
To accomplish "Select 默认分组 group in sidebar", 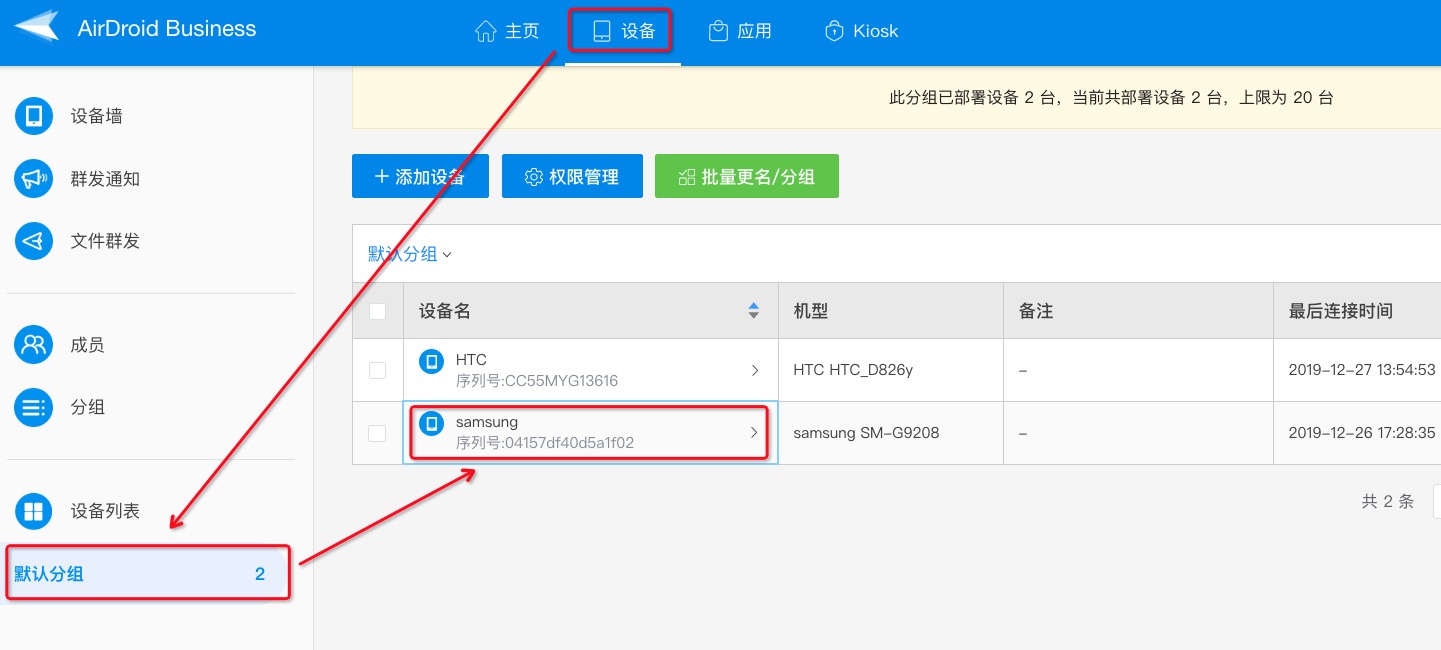I will (148, 573).
